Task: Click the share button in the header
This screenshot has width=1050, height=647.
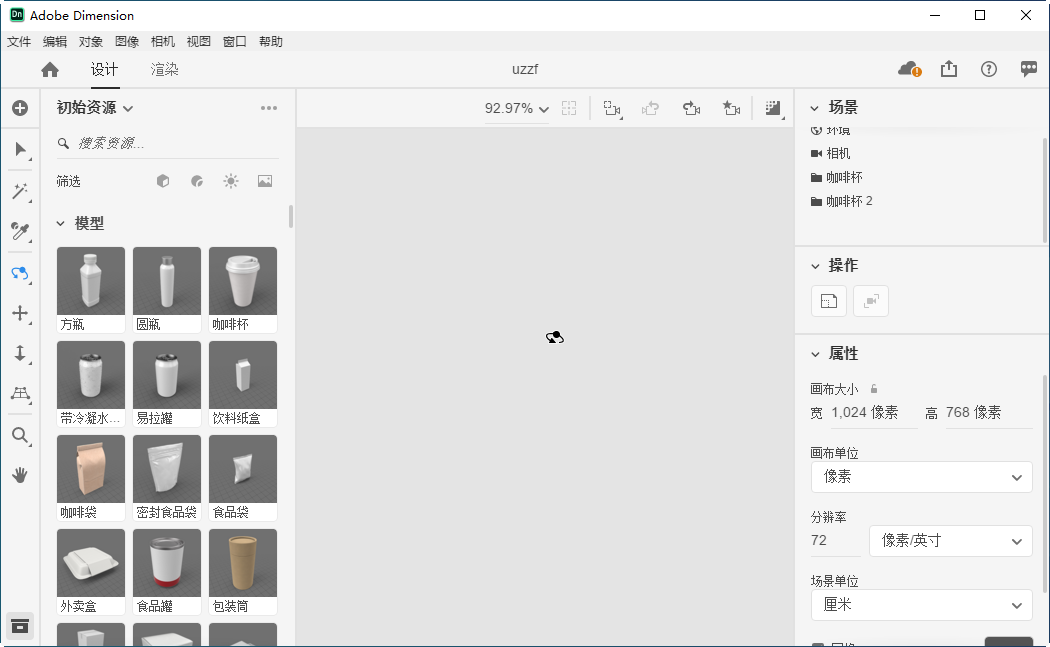Action: (948, 69)
